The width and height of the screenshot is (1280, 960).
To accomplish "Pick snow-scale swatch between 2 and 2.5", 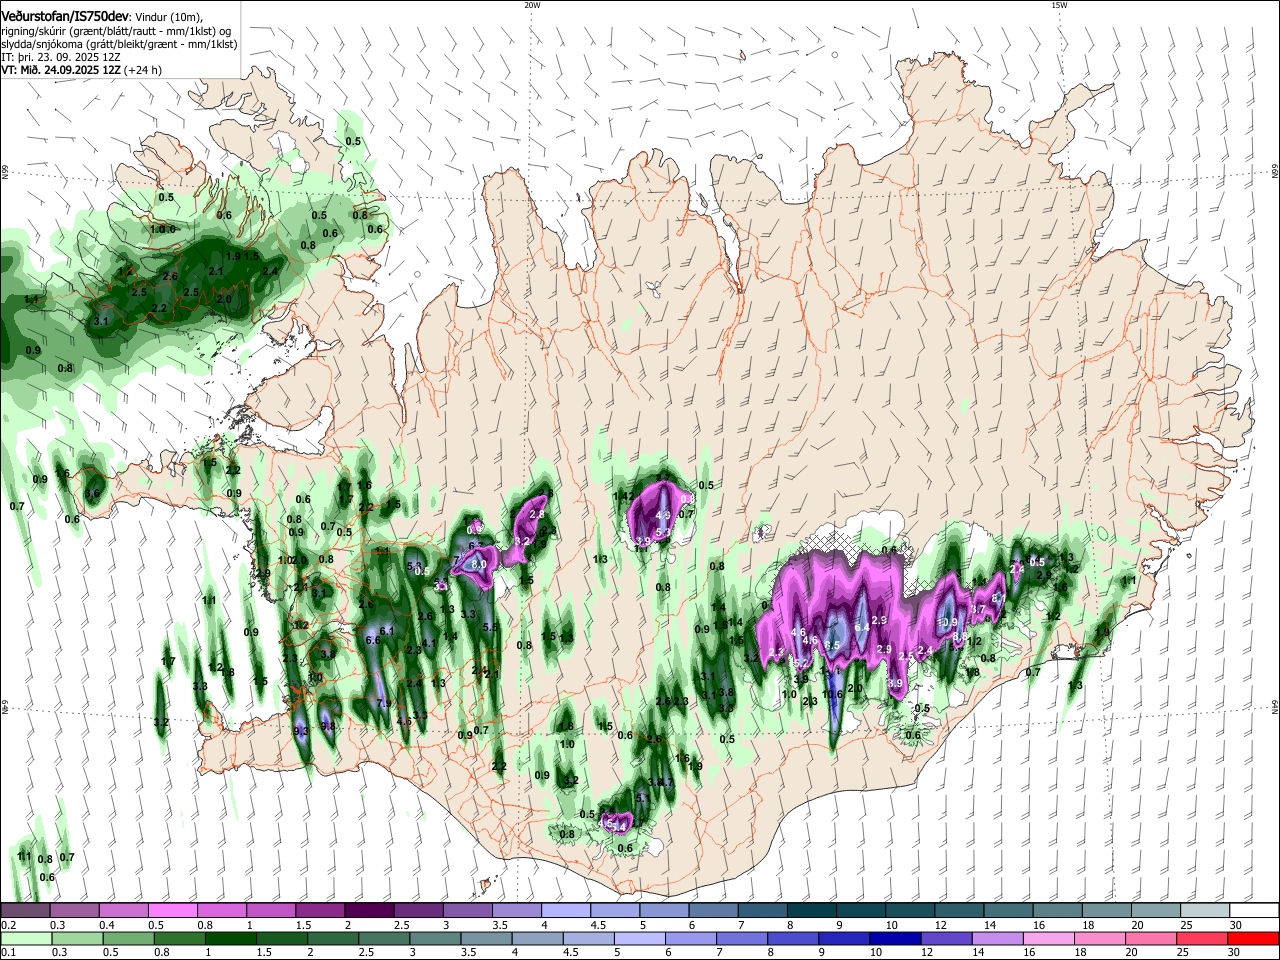I will (369, 911).
